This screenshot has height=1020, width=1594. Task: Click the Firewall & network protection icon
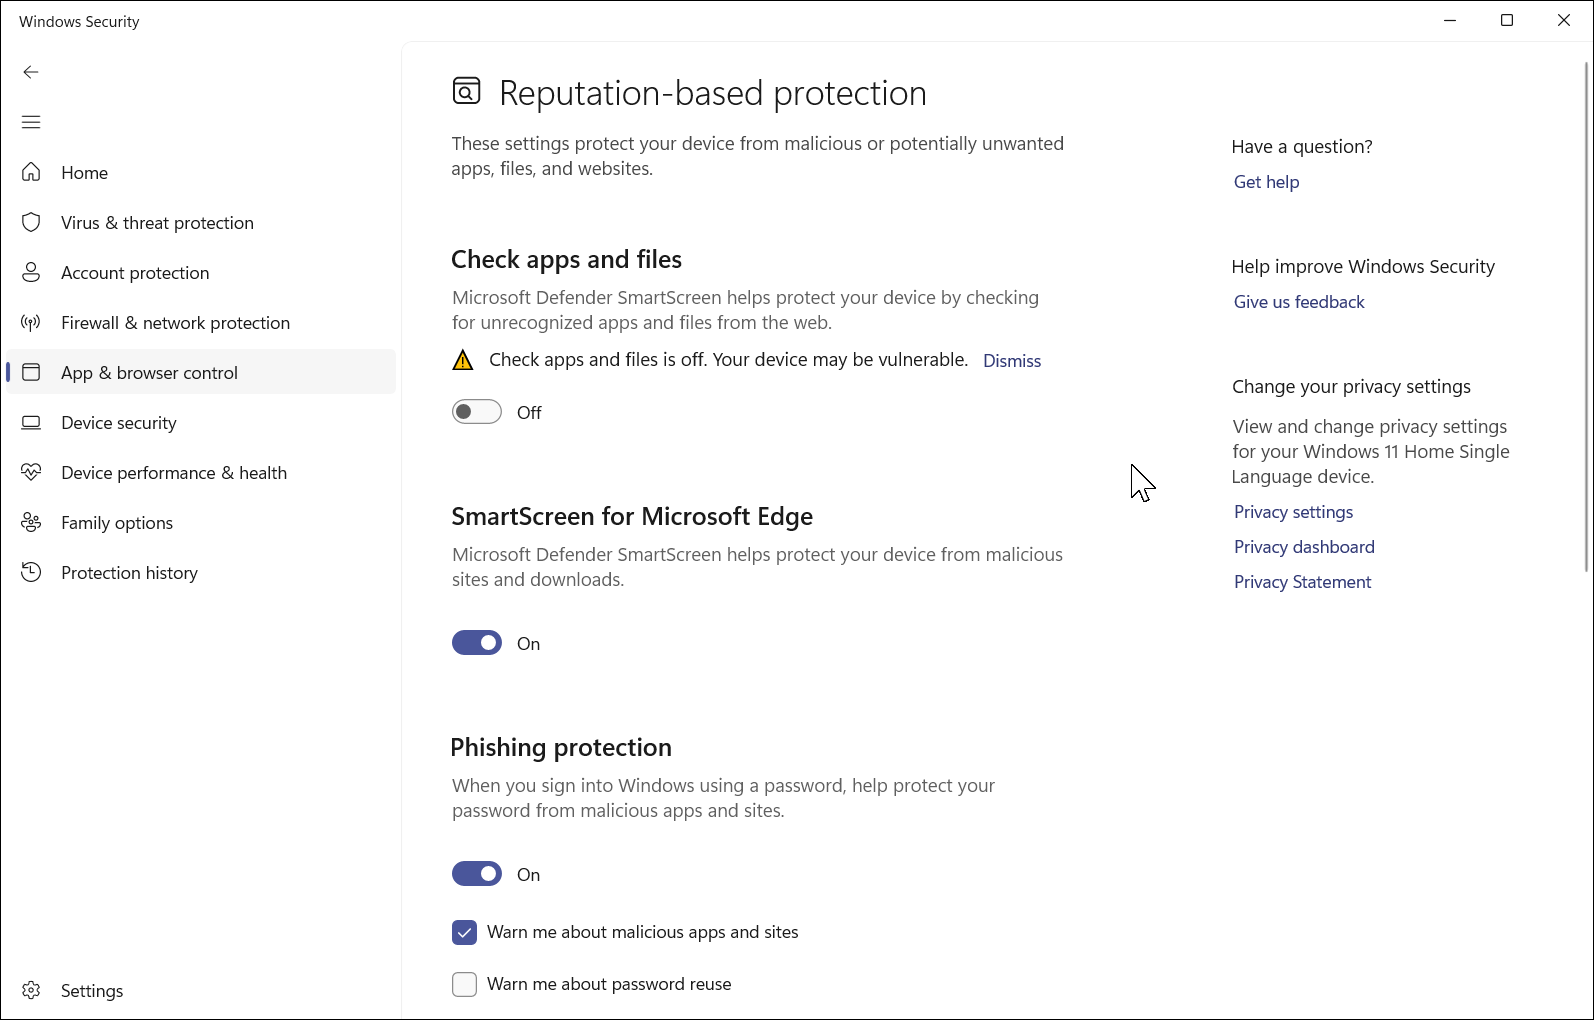point(32,322)
